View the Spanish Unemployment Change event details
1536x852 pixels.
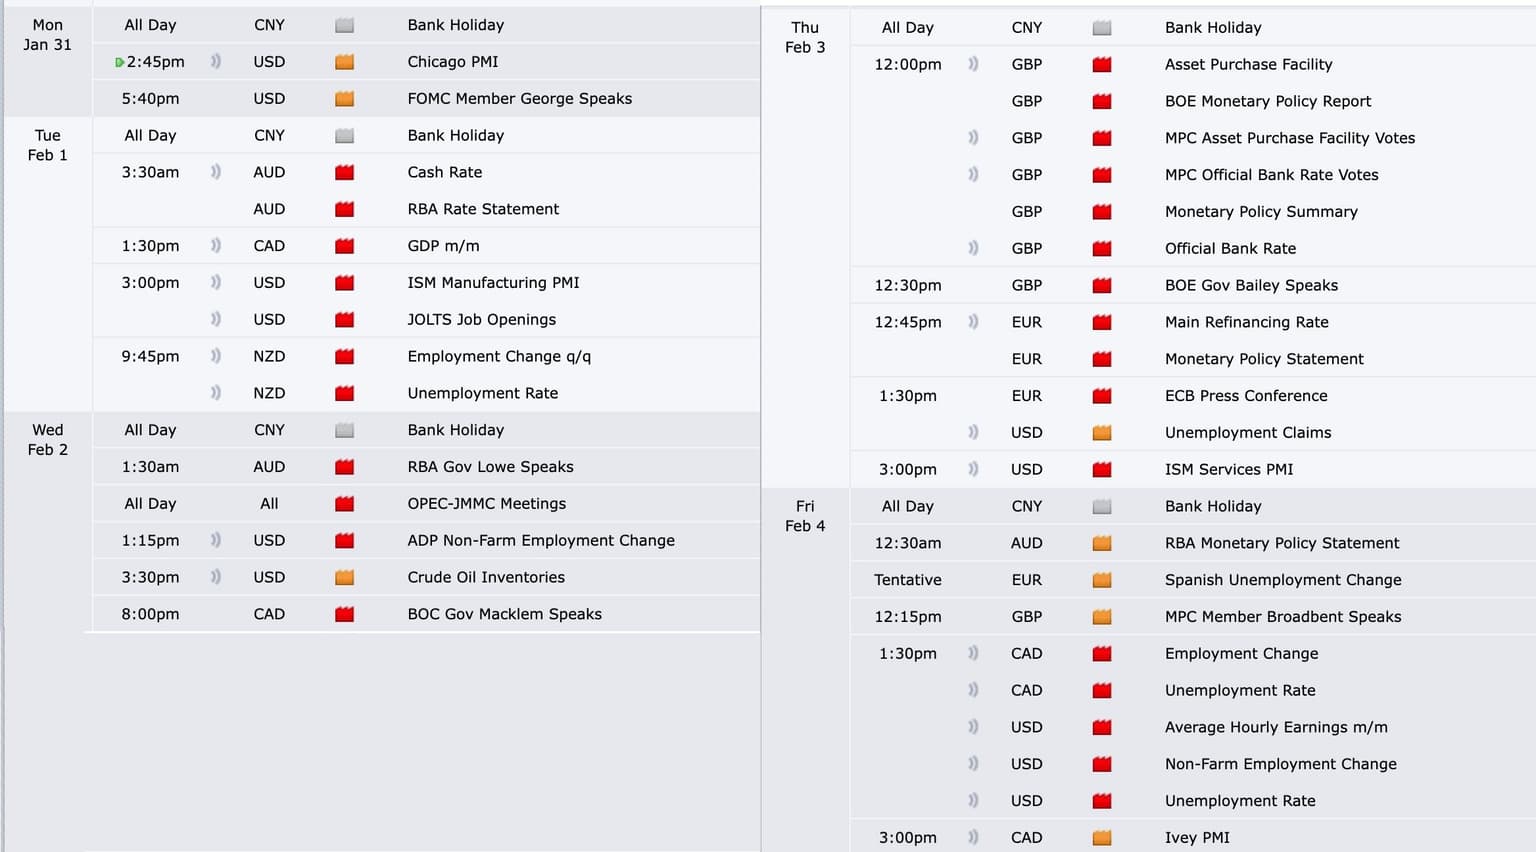click(1282, 580)
